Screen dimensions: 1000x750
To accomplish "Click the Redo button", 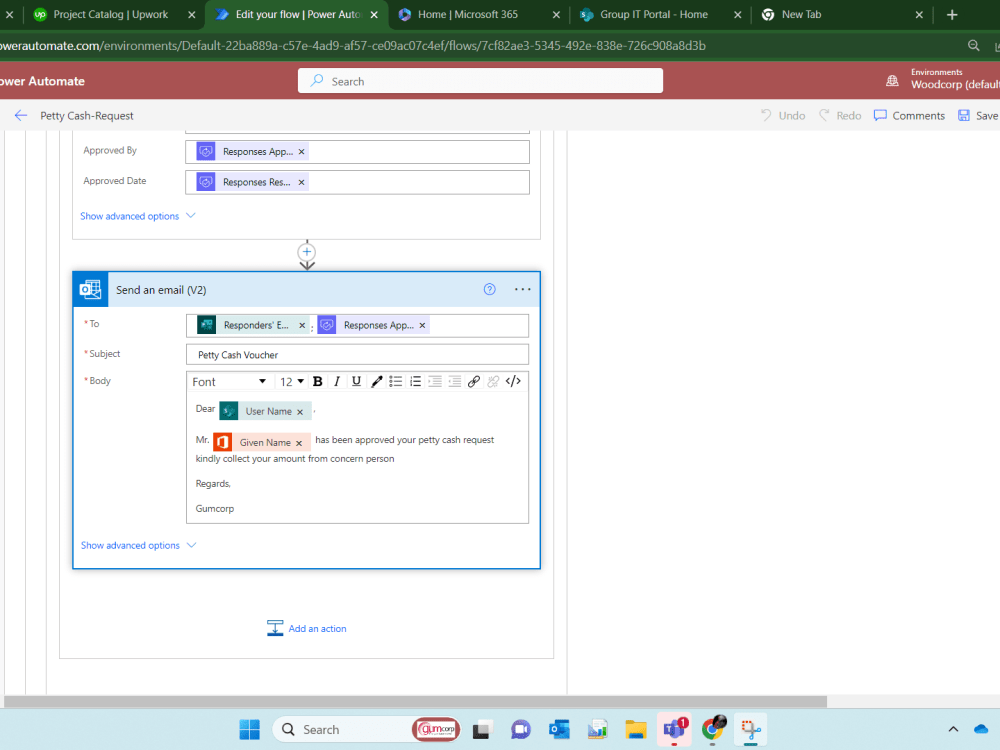I will click(x=840, y=115).
